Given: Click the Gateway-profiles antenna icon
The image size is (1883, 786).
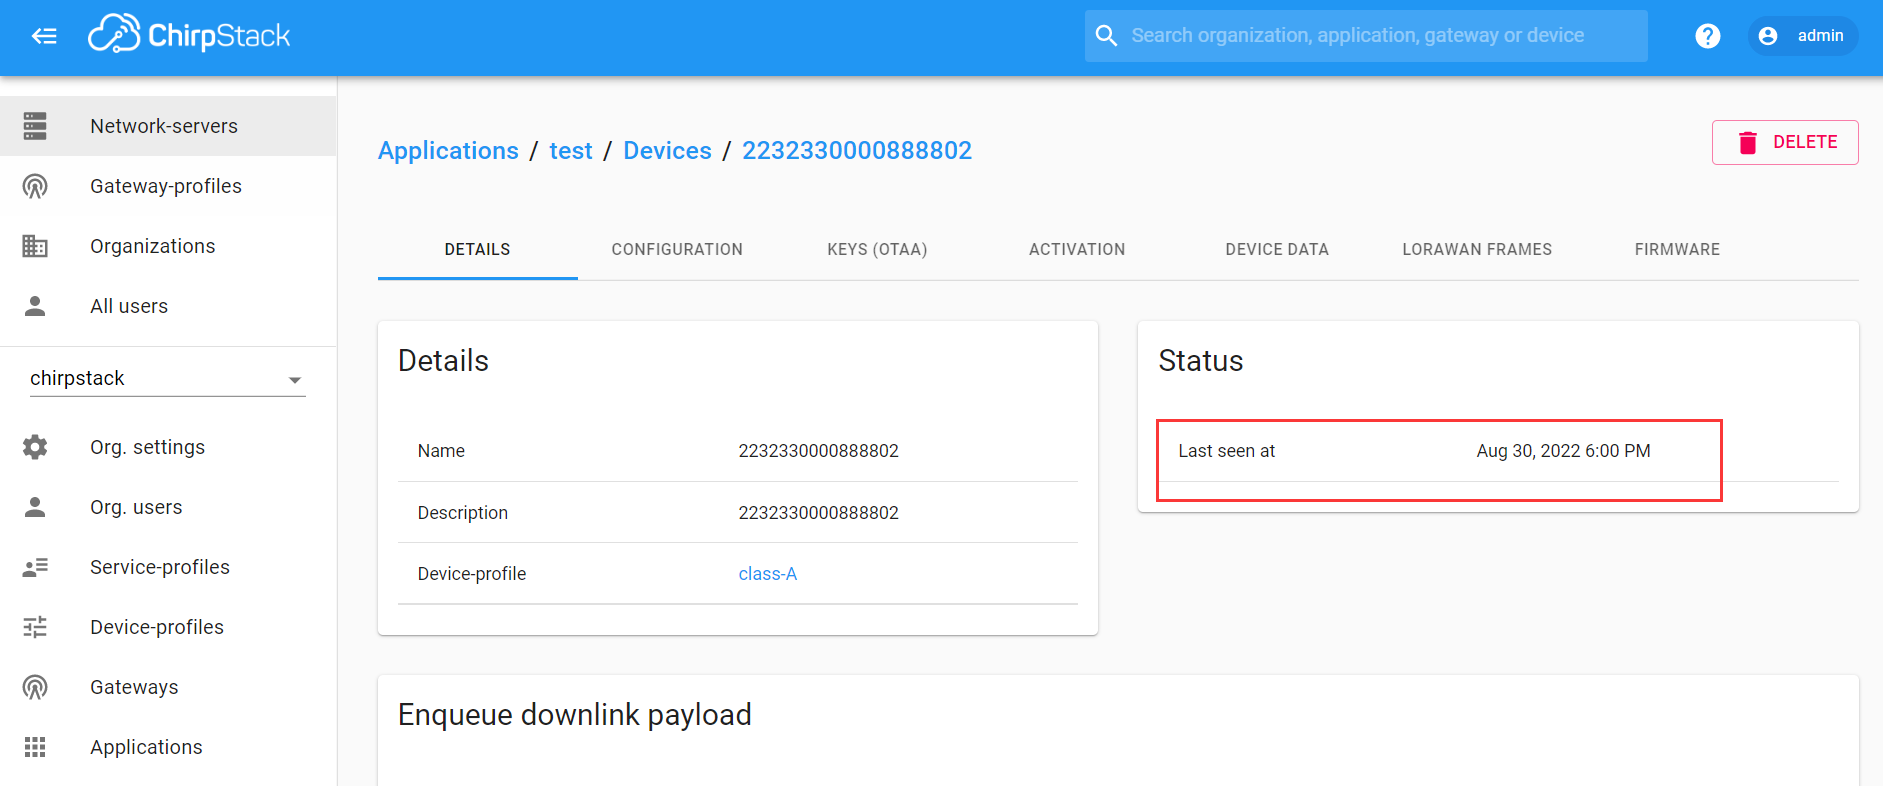Looking at the screenshot, I should pos(35,186).
